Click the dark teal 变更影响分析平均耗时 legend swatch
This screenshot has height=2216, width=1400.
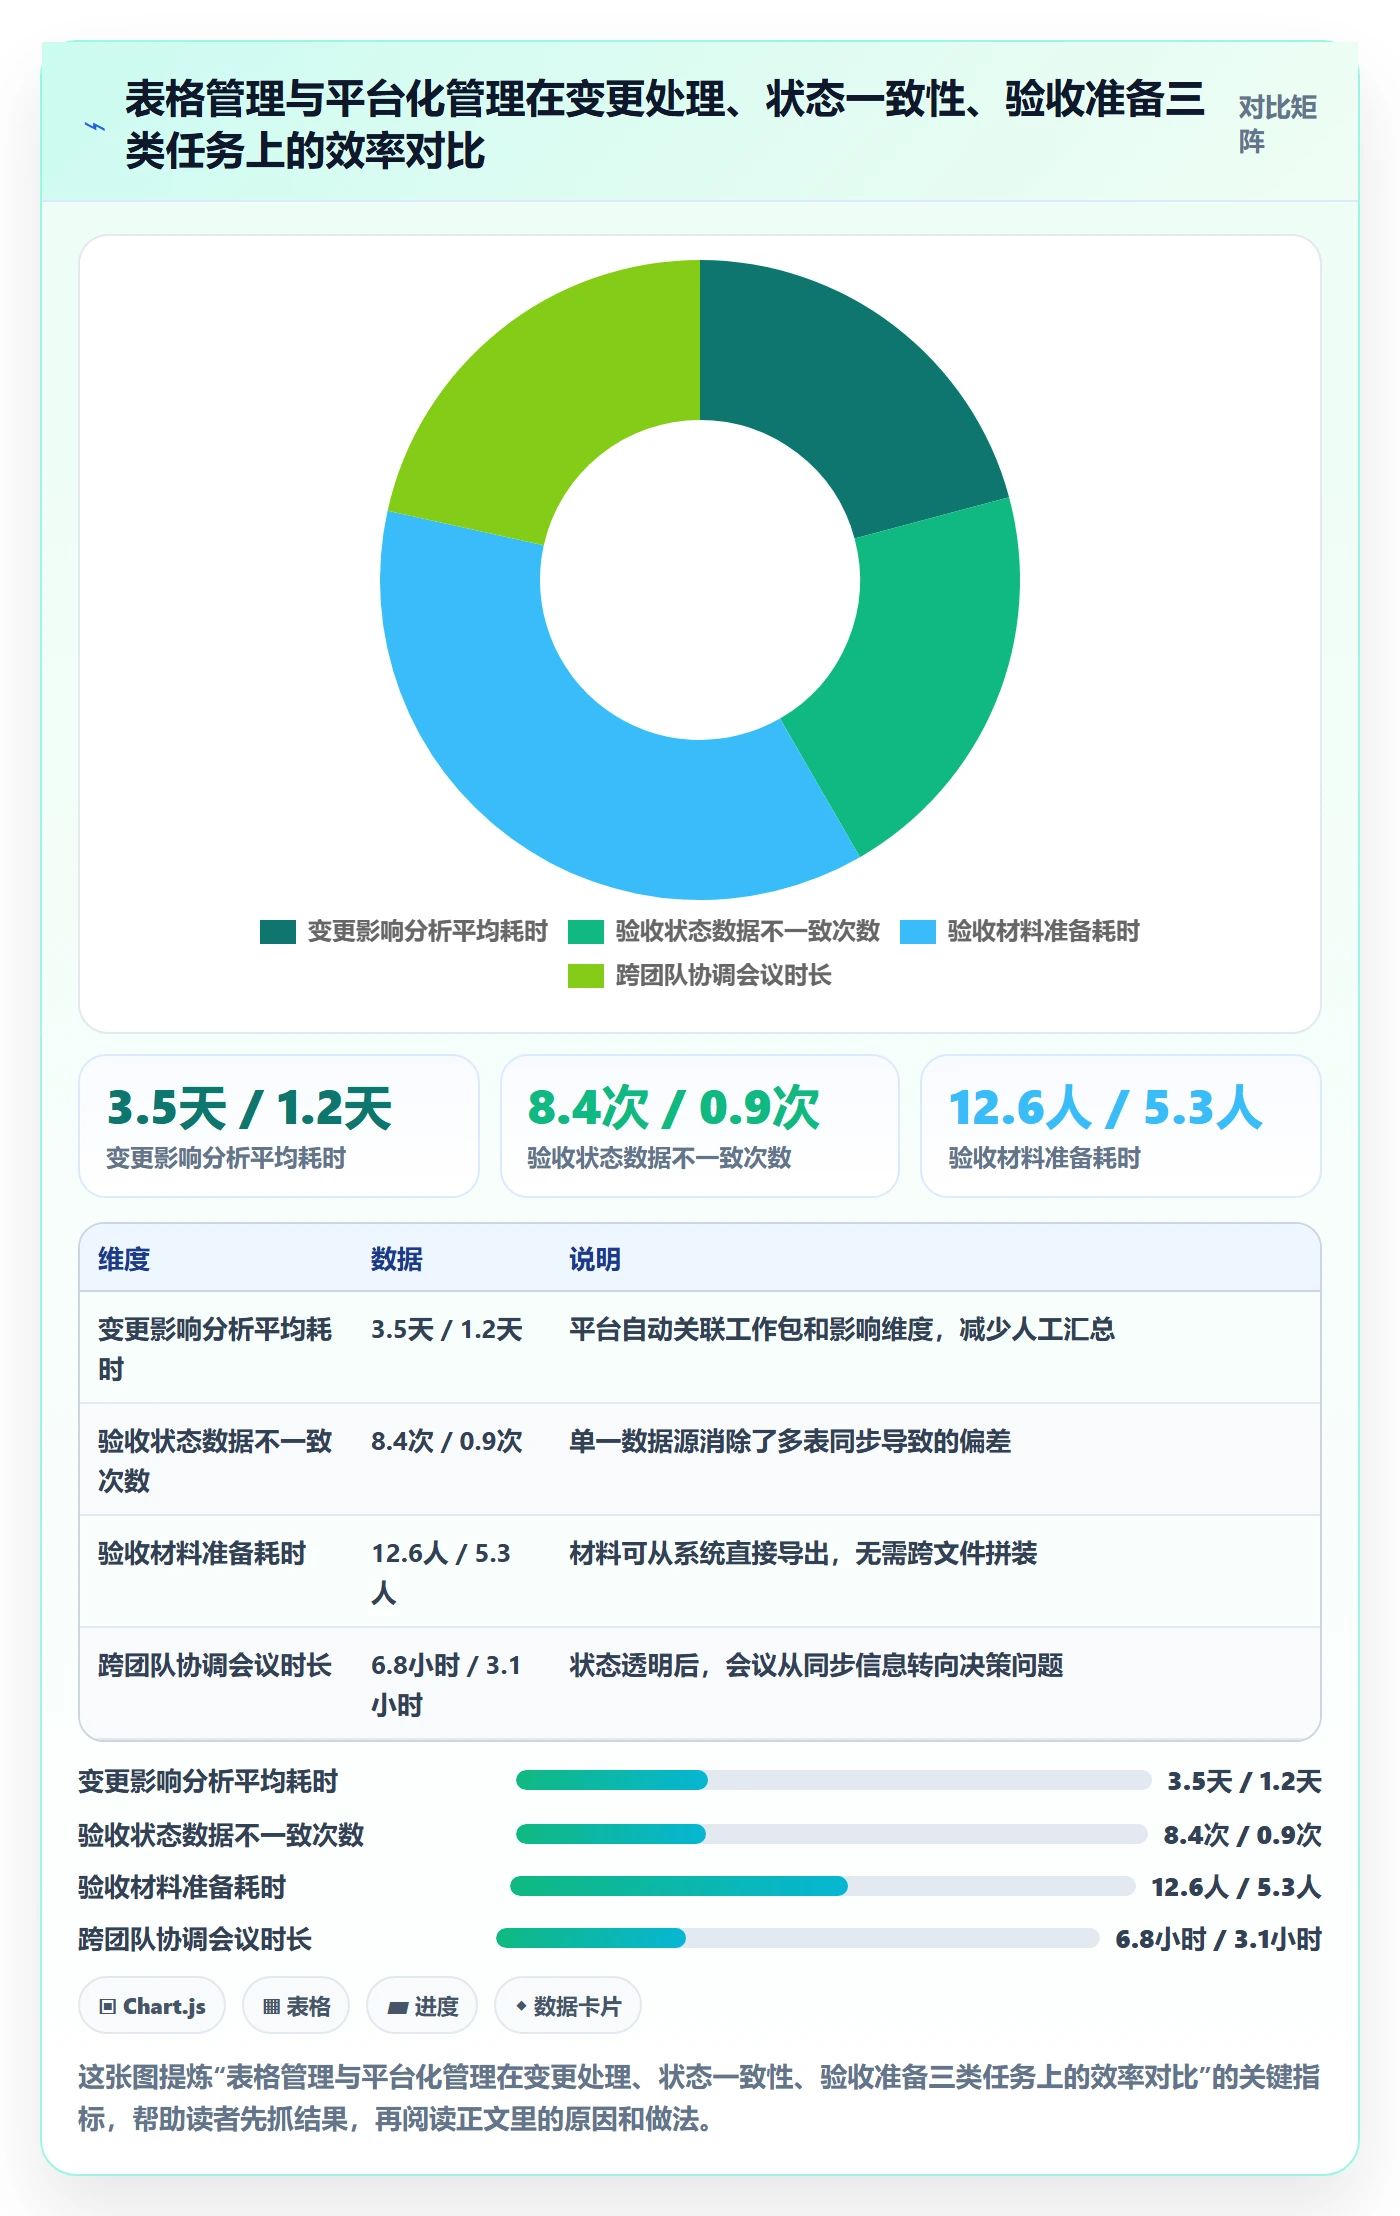tap(277, 932)
